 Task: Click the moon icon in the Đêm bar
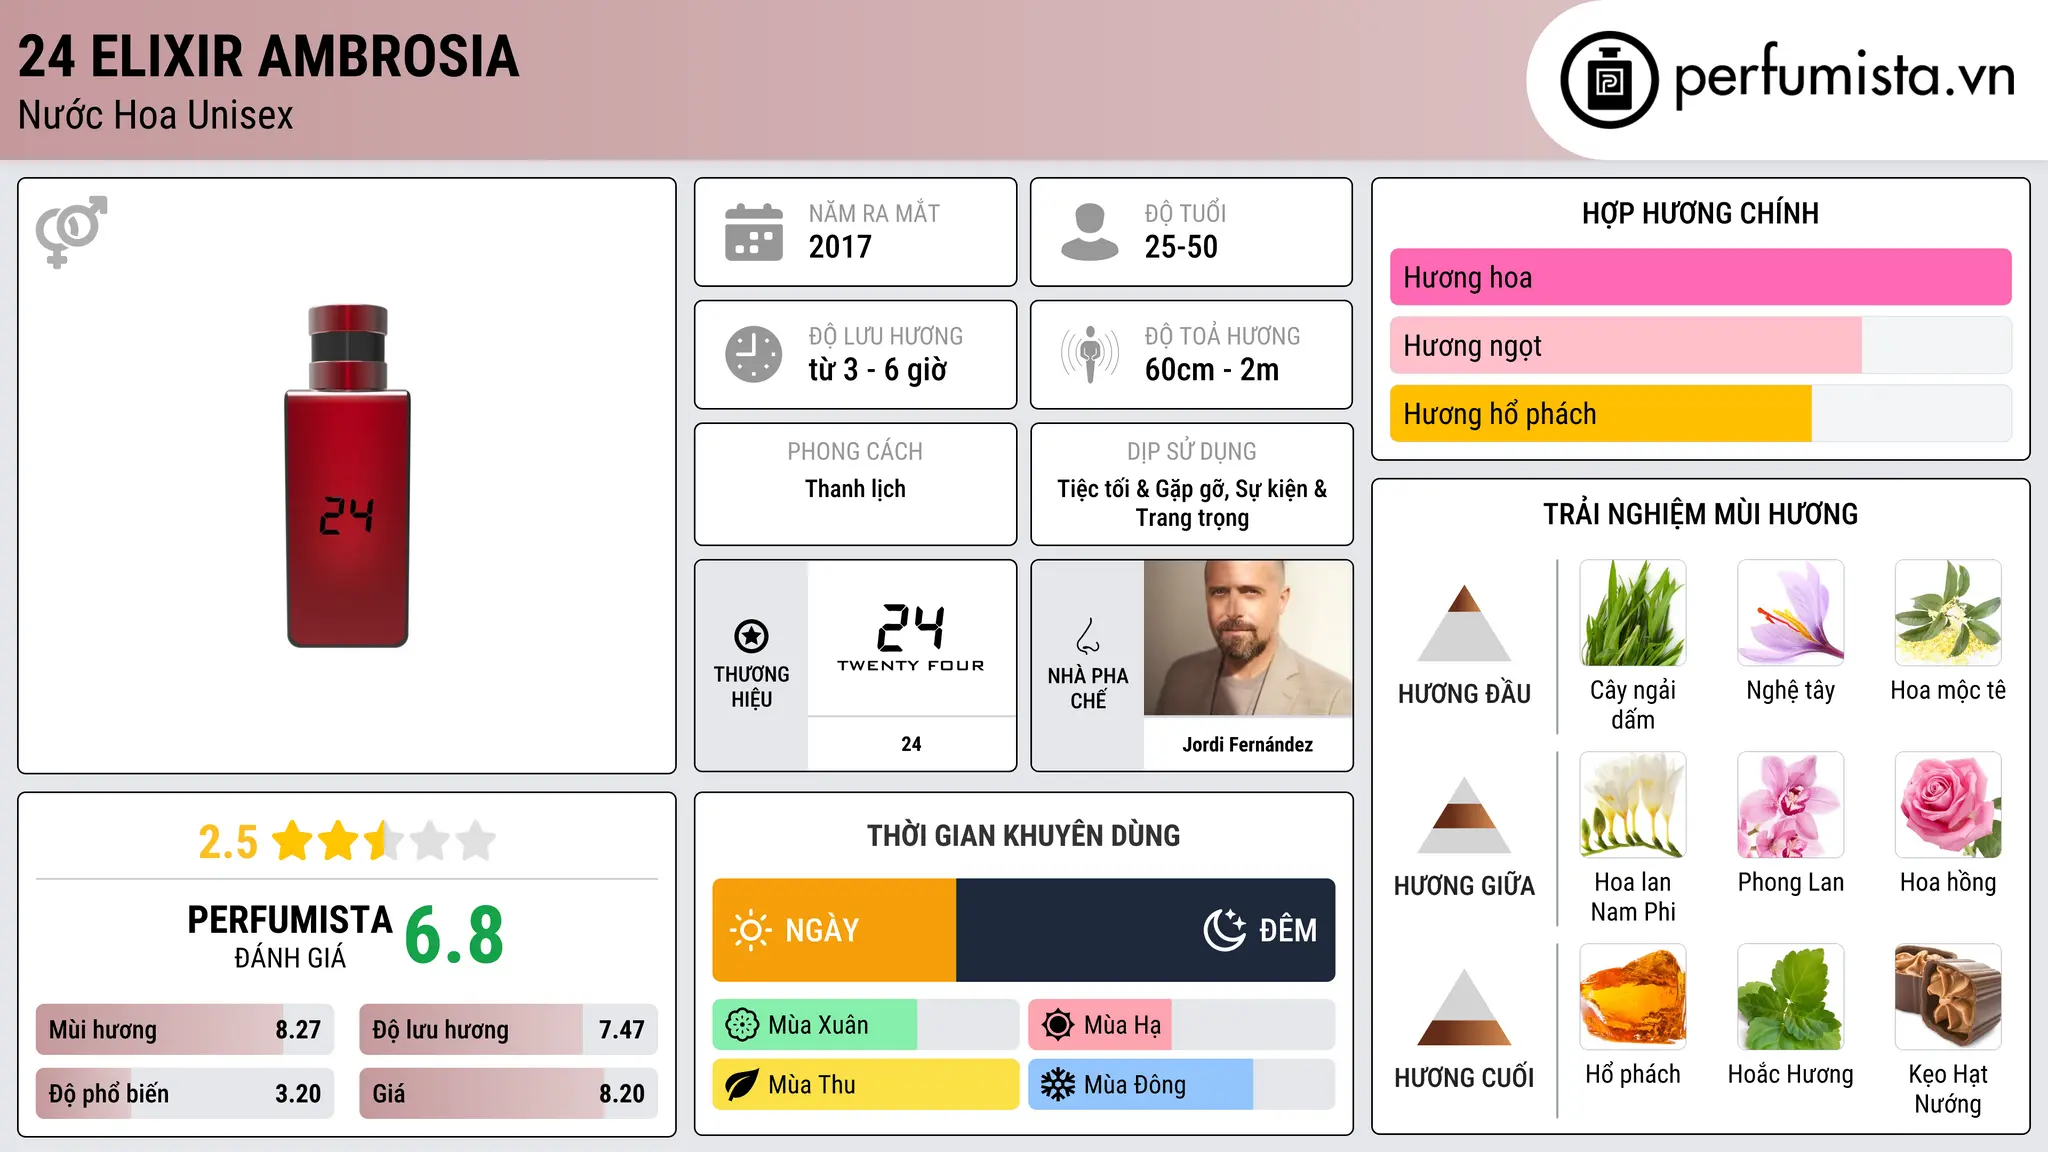(1224, 930)
